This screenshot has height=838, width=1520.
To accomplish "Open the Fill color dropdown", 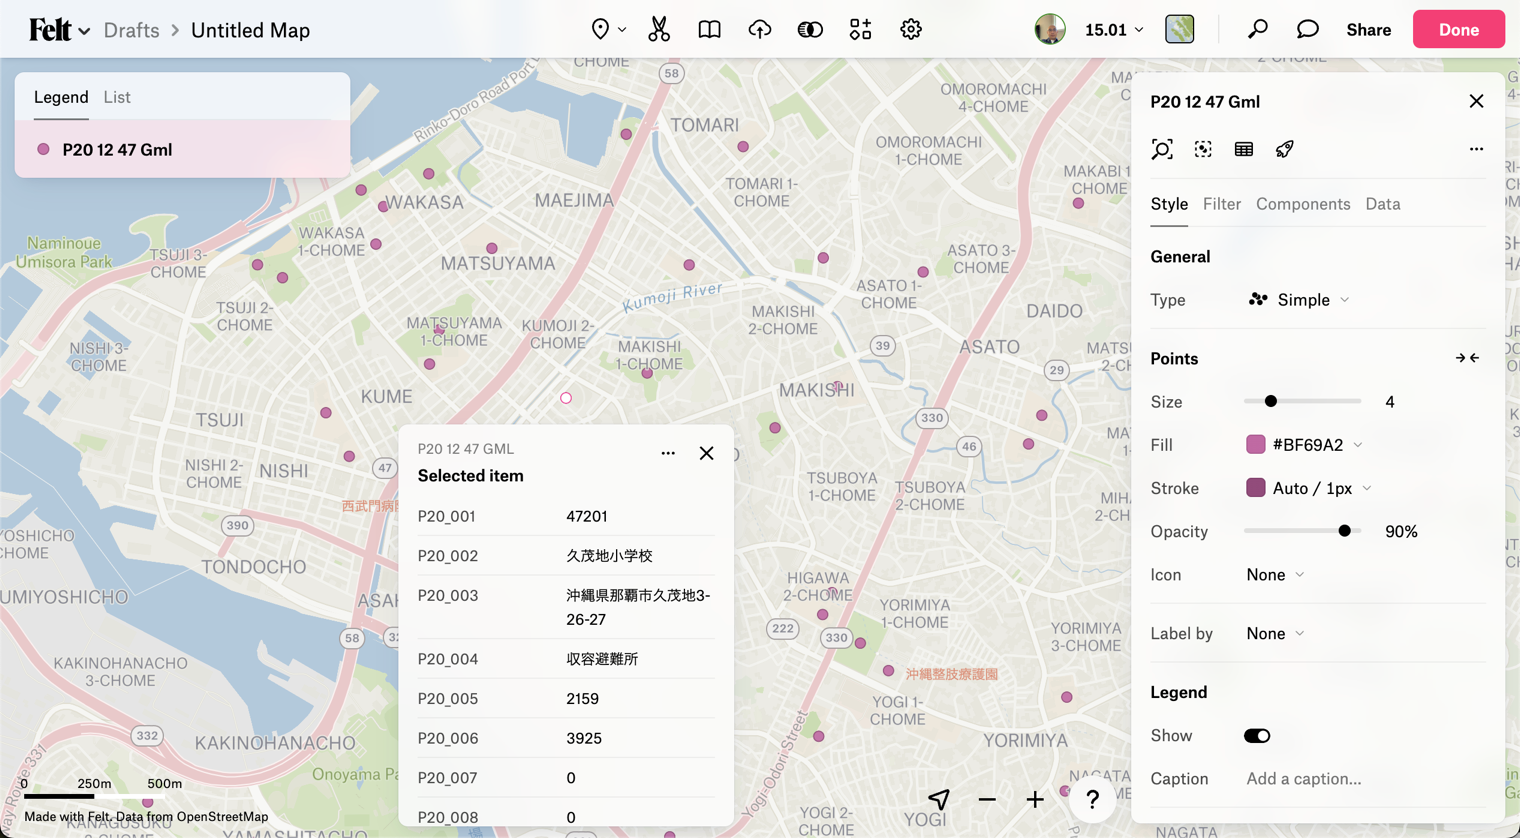I will pos(1358,445).
